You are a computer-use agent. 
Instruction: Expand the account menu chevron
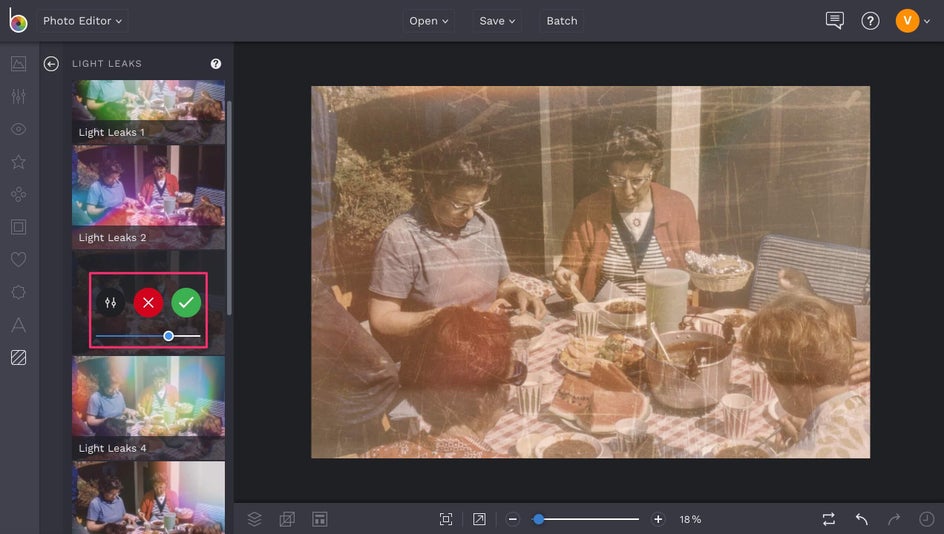pyautogui.click(x=927, y=21)
